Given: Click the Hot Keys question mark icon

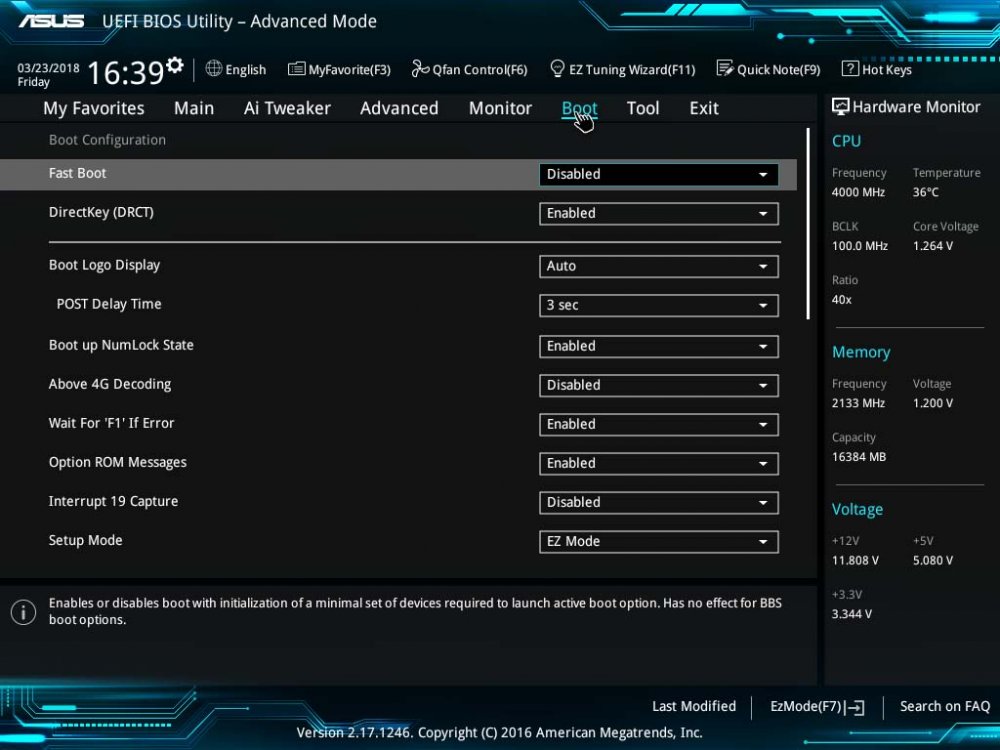Looking at the screenshot, I should (x=849, y=68).
